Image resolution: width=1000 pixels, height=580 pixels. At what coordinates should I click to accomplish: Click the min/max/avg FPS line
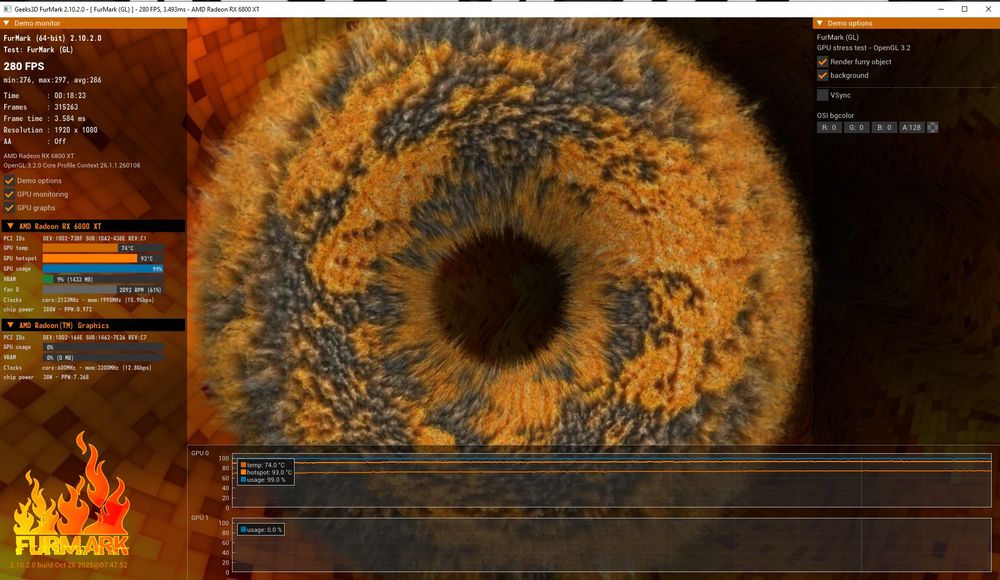(x=52, y=80)
